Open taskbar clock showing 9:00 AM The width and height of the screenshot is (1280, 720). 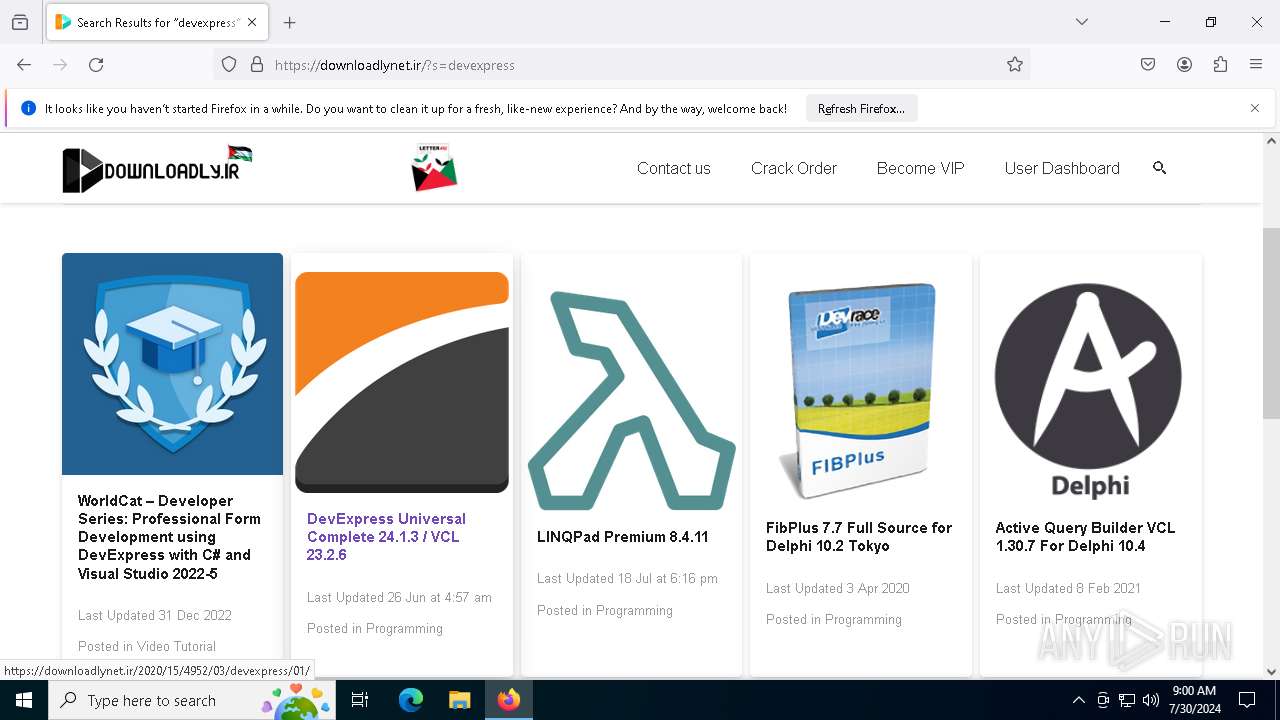(1194, 700)
